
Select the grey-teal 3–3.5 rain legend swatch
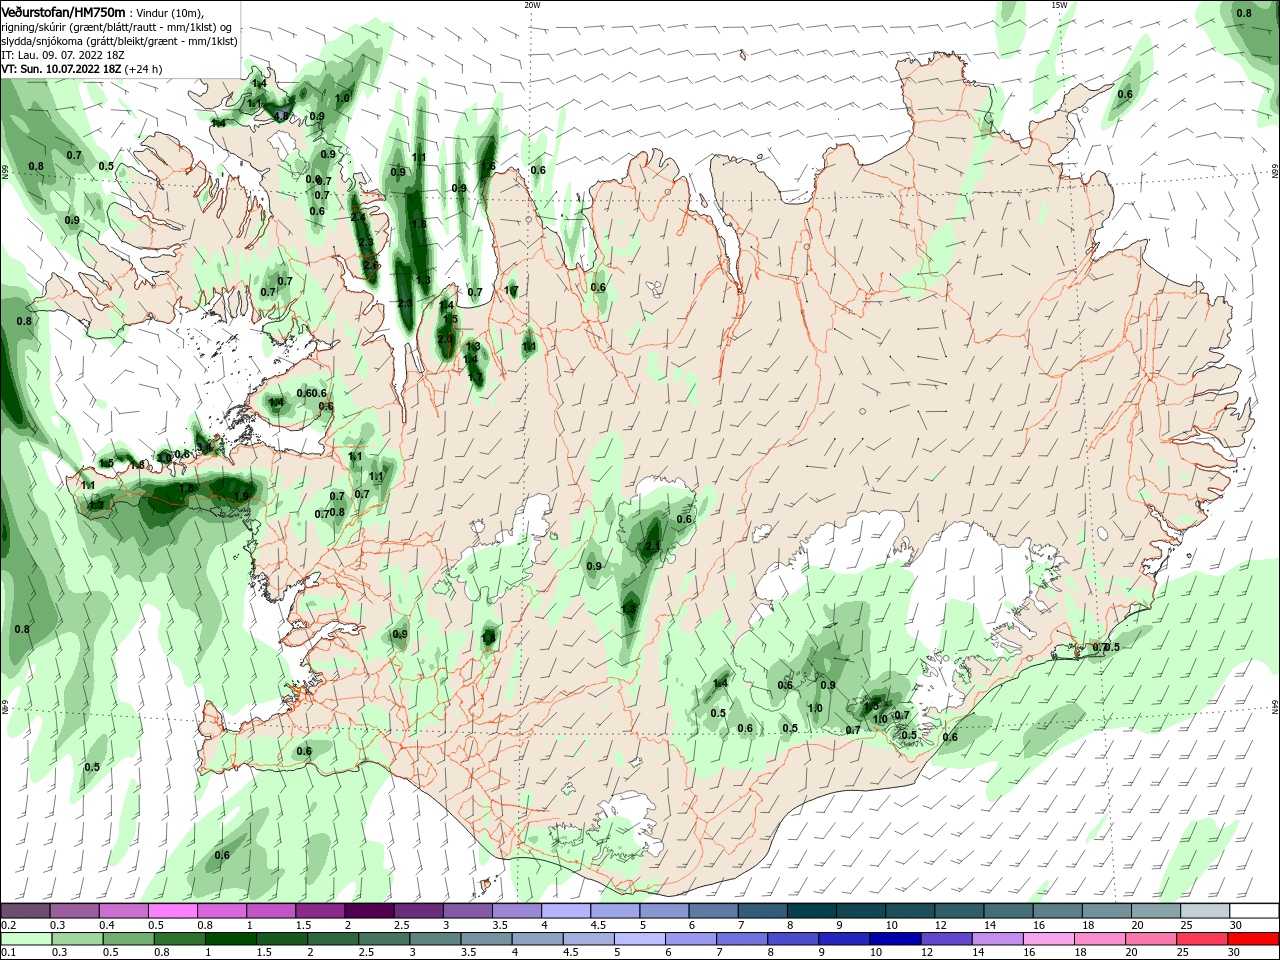[x=434, y=939]
